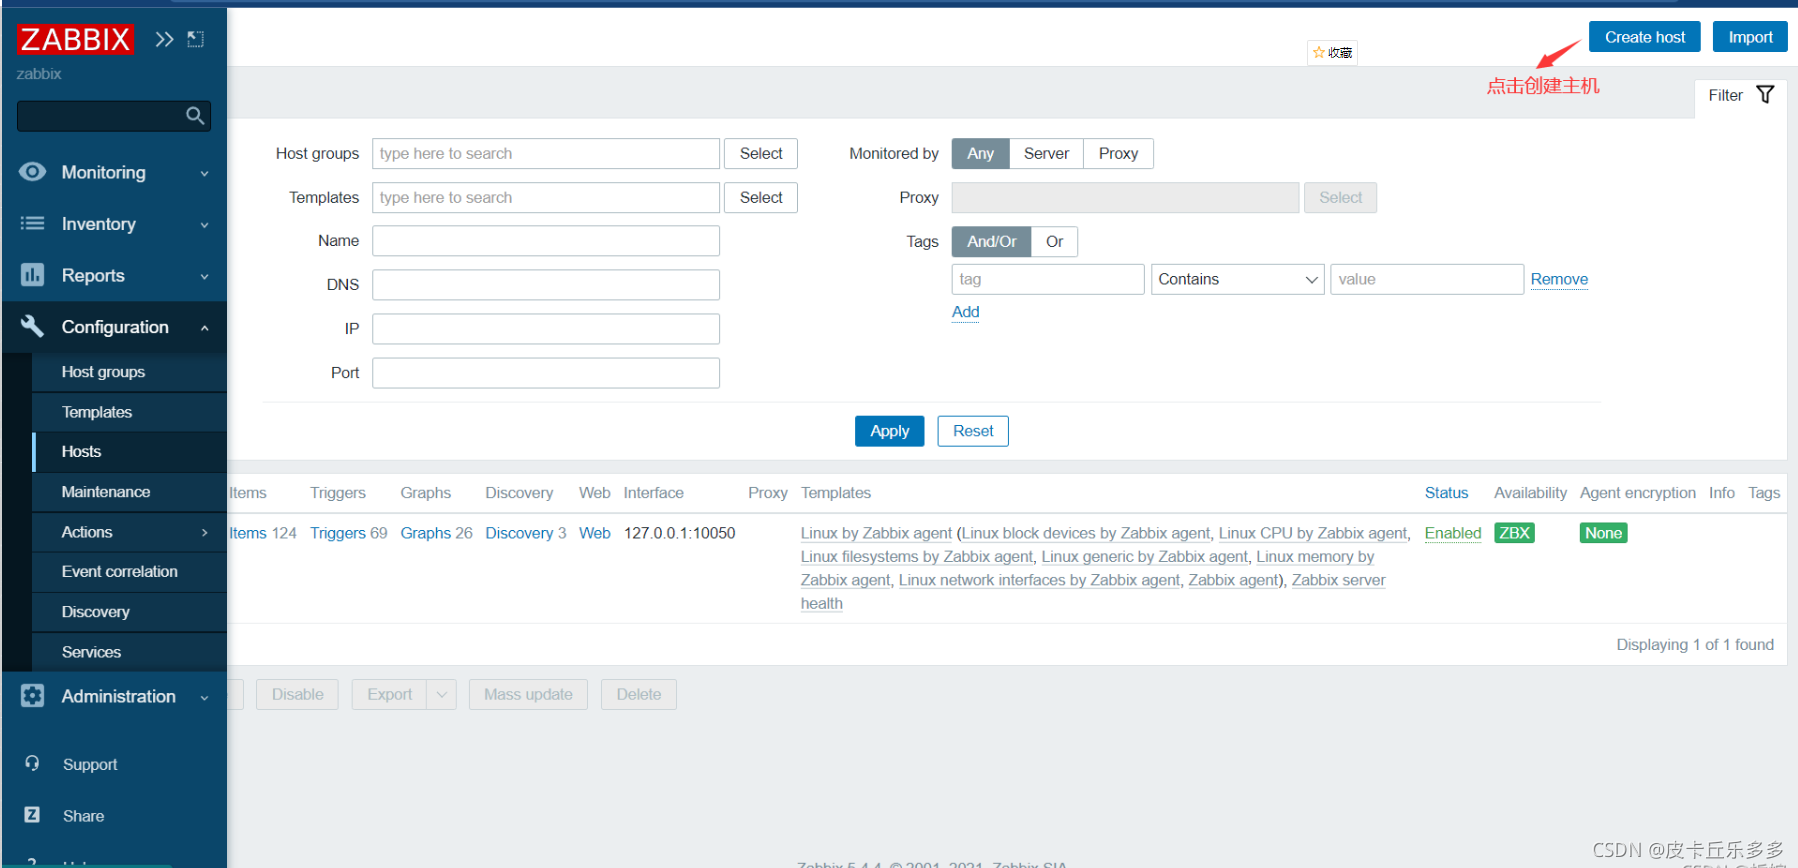Focus the Name input field
The height and width of the screenshot is (868, 1798).
point(546,241)
